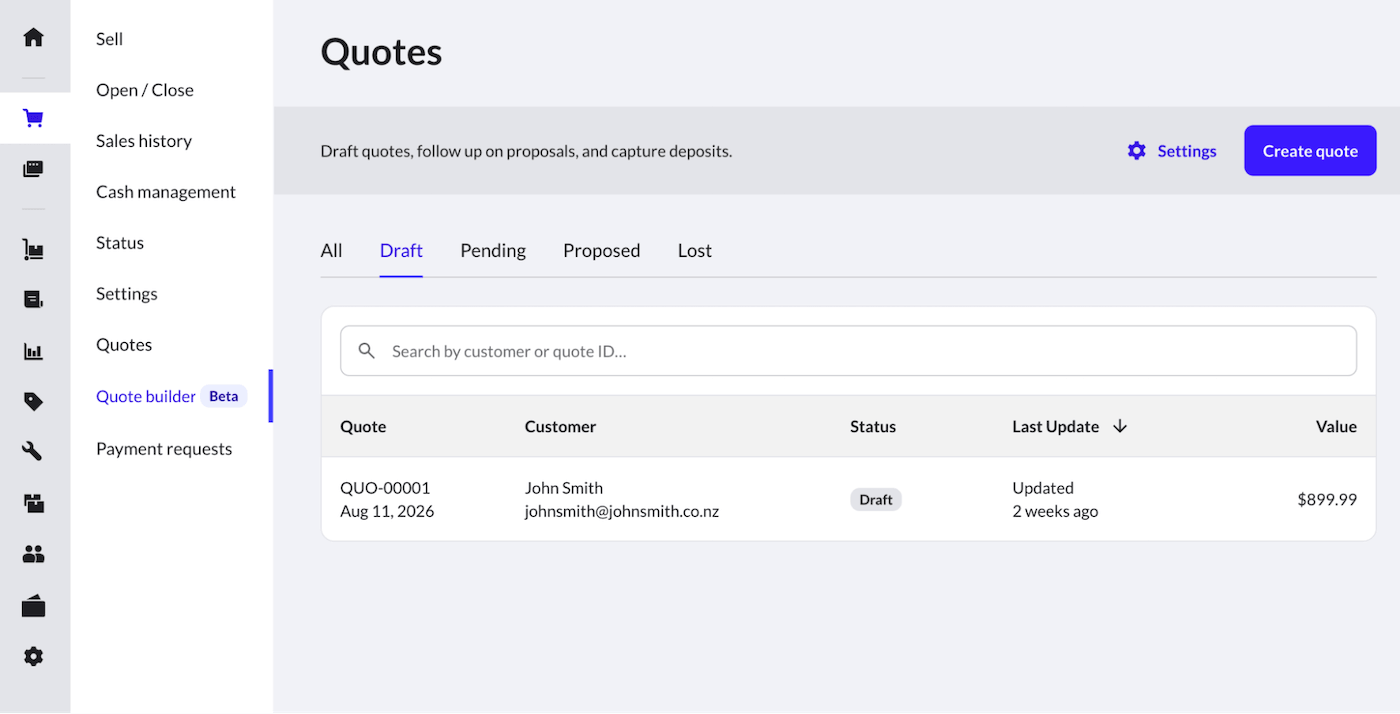Open the wrench icon in sidebar
Image resolution: width=1400 pixels, height=714 pixels.
coord(34,451)
